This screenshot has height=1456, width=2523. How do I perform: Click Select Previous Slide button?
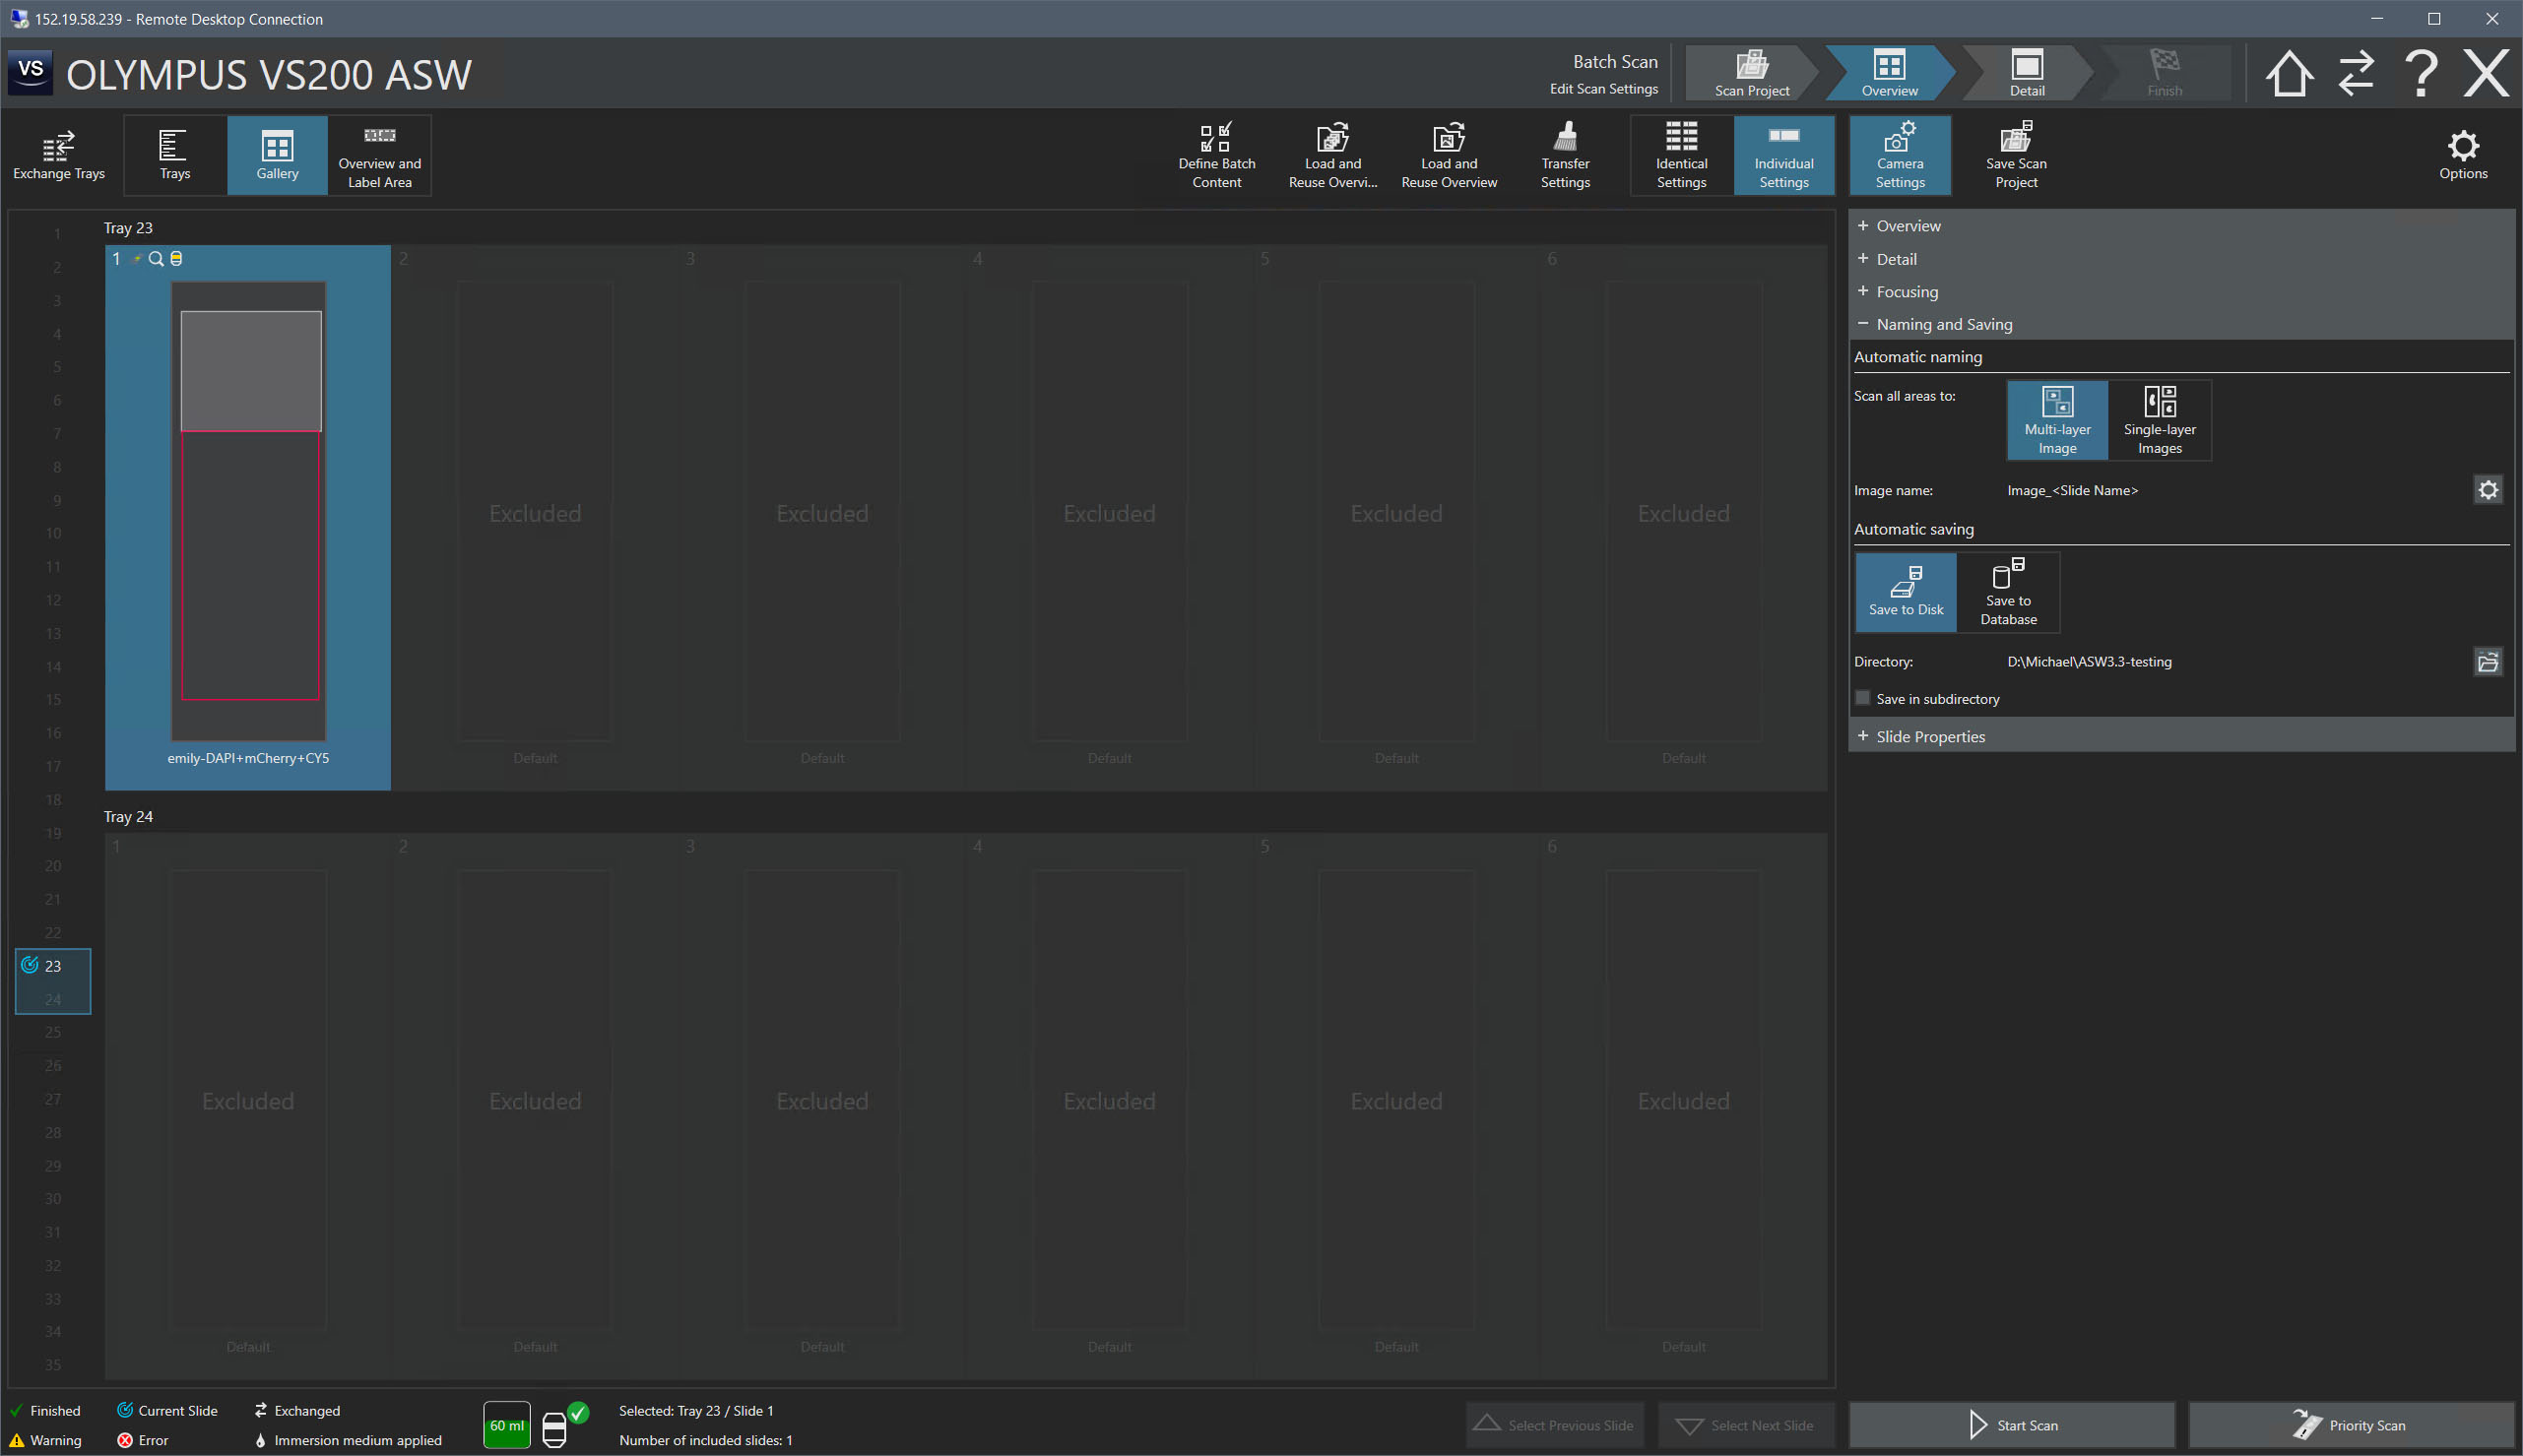(1555, 1425)
